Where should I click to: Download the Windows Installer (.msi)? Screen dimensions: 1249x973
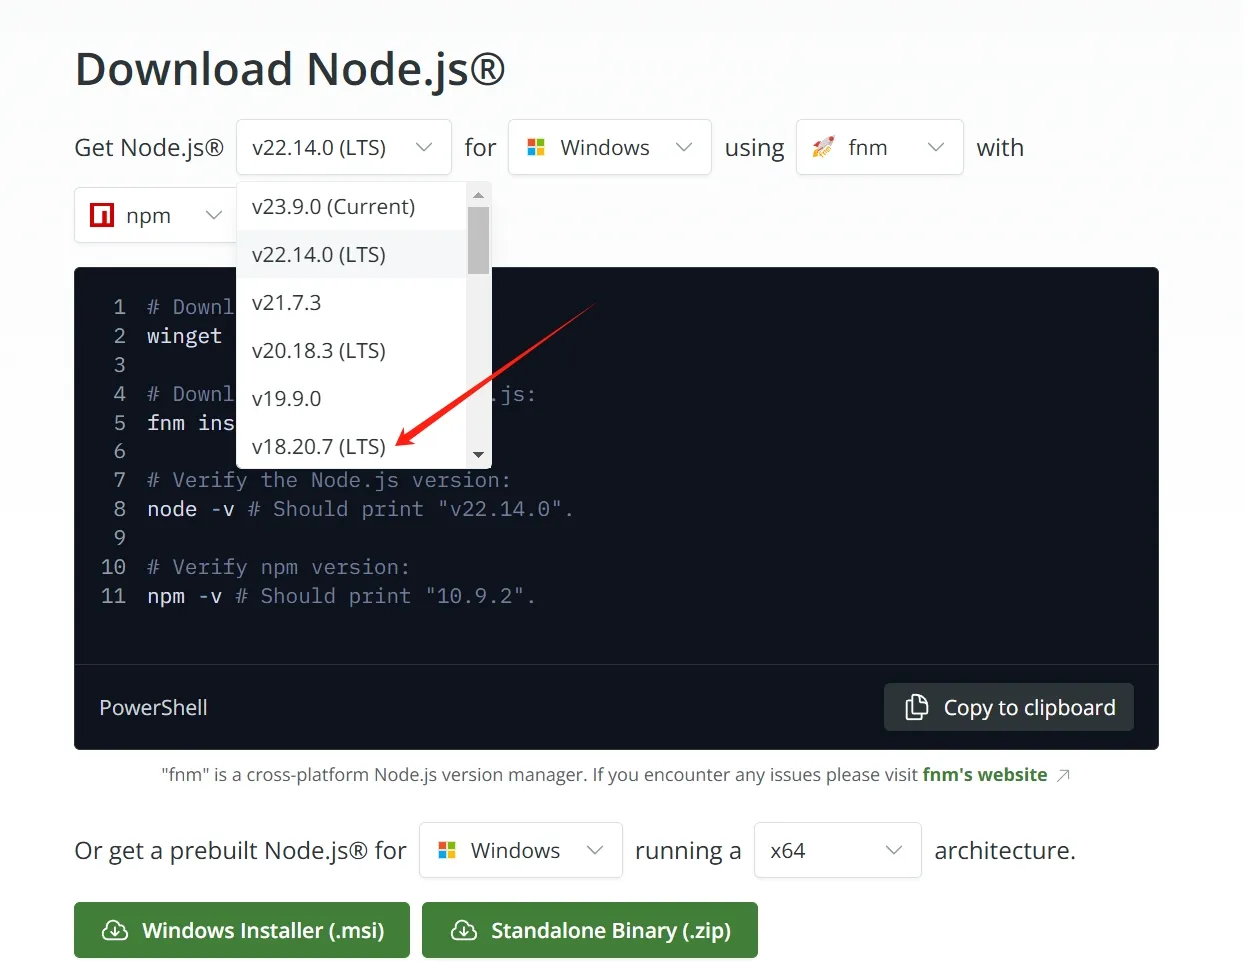pos(242,930)
